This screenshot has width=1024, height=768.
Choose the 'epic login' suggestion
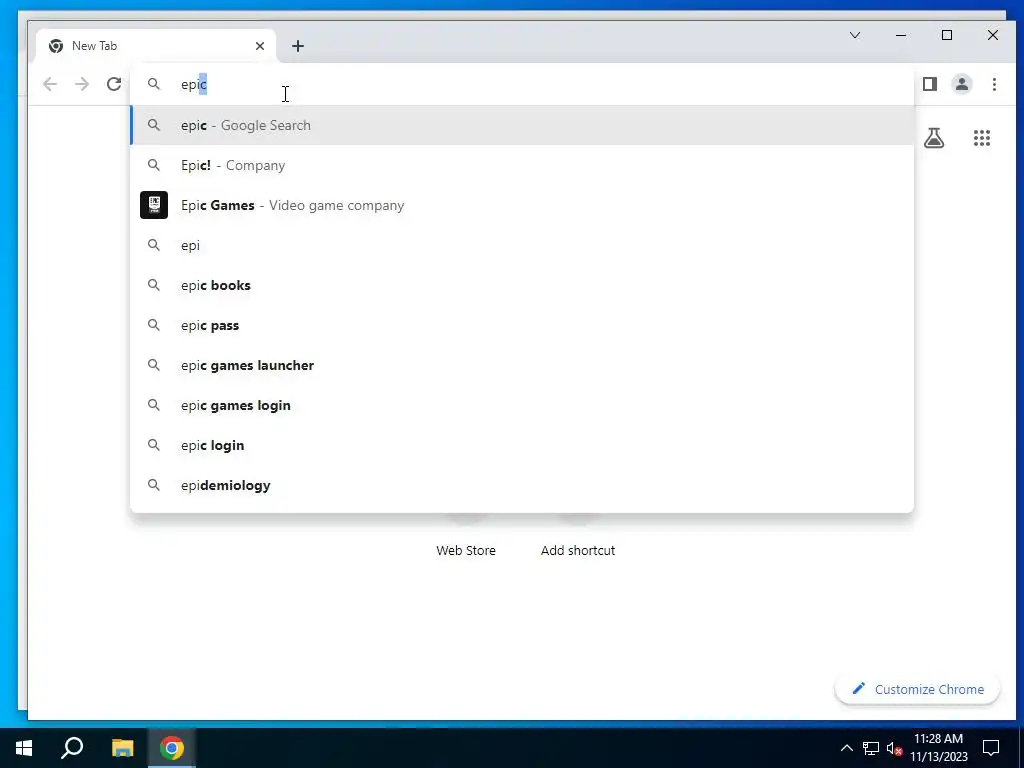(x=522, y=445)
